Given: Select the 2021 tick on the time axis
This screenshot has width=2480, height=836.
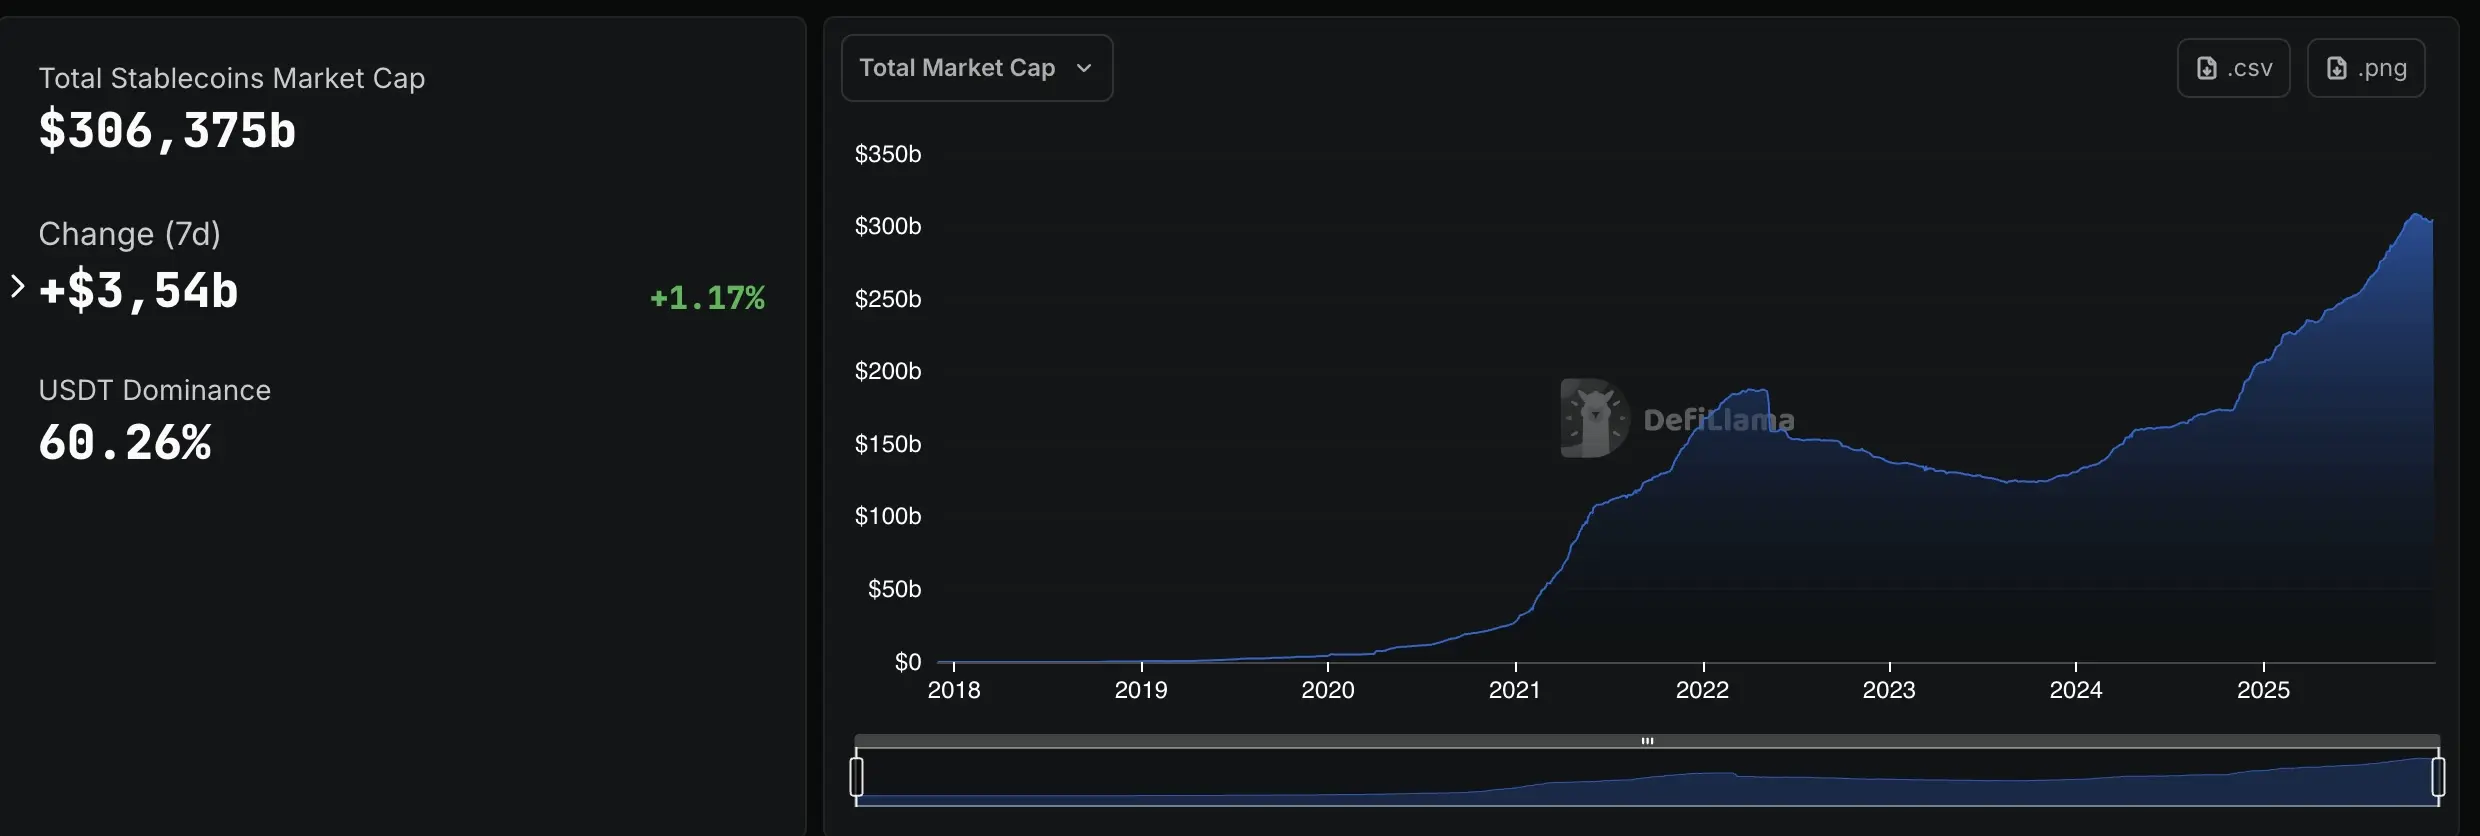Looking at the screenshot, I should pyautogui.click(x=1514, y=690).
